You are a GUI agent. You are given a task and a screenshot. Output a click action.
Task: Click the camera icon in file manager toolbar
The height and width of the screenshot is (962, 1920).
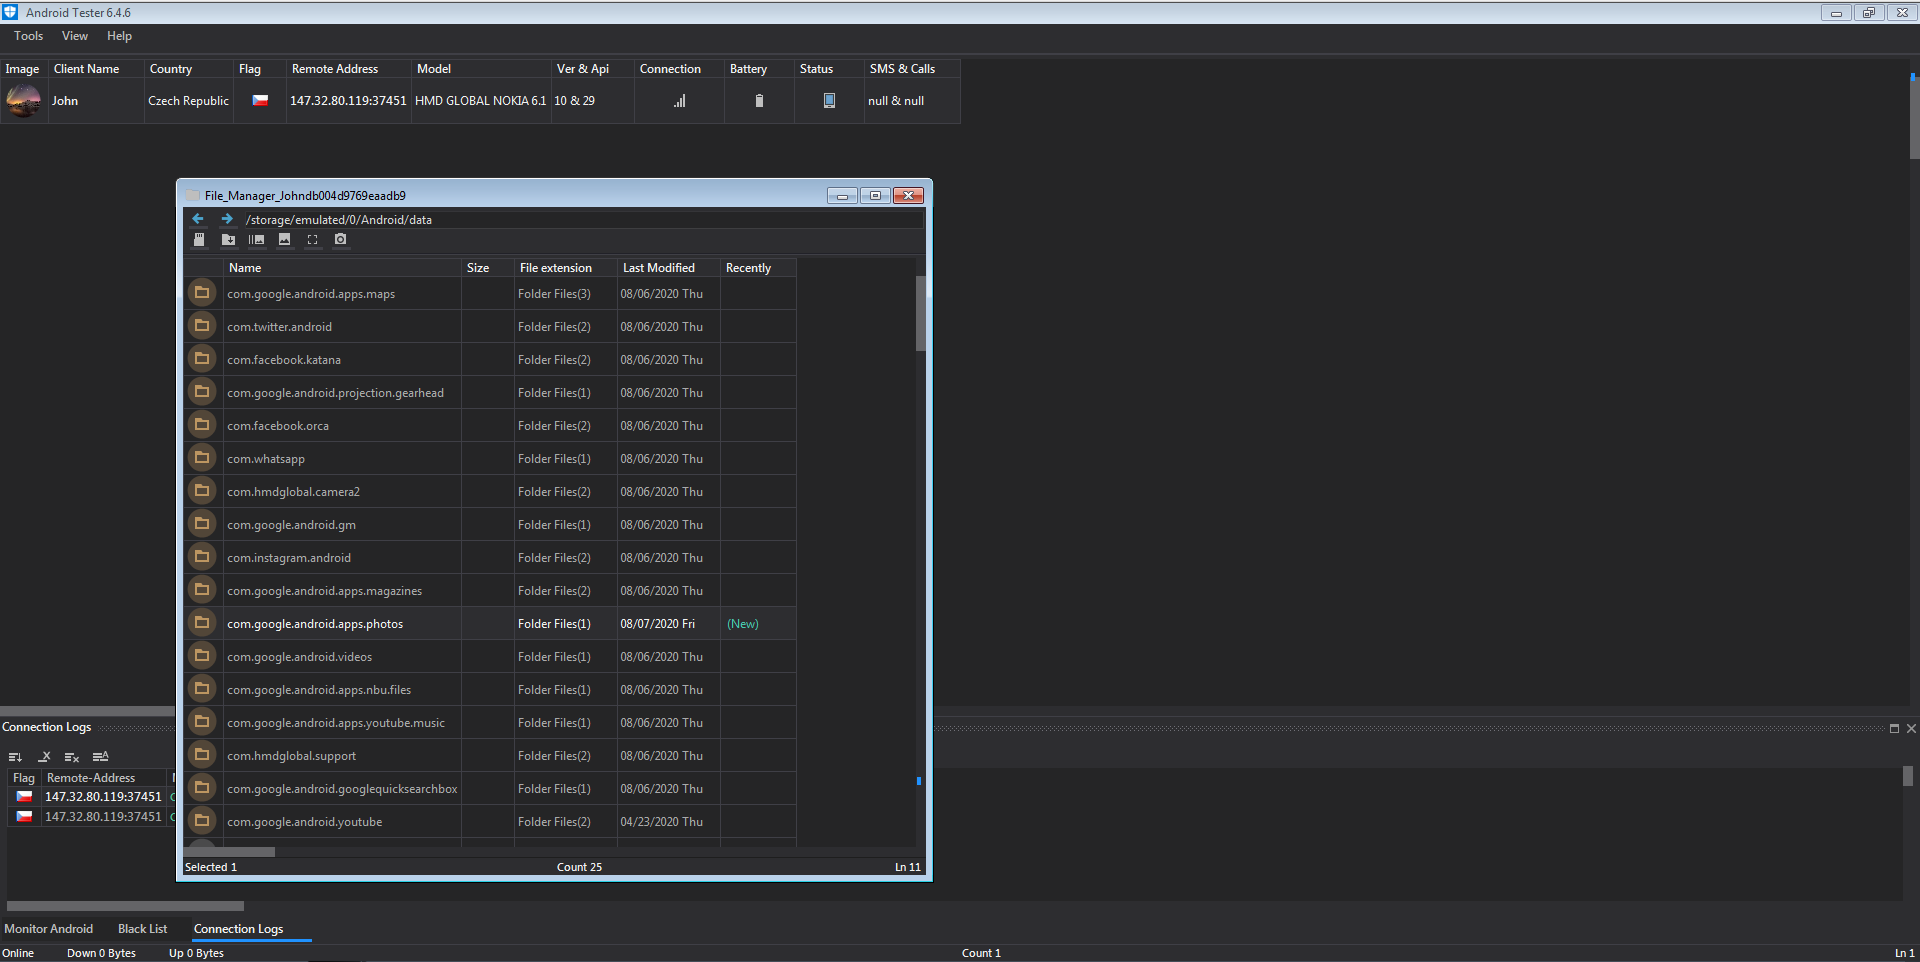(x=341, y=240)
